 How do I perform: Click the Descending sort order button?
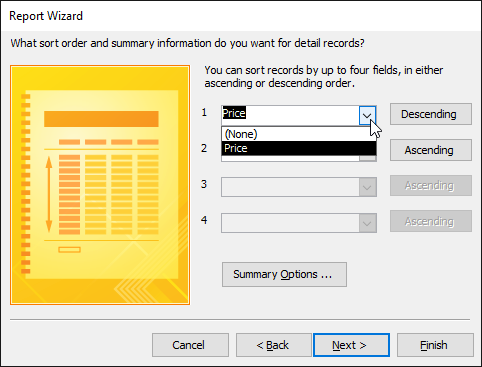point(431,114)
